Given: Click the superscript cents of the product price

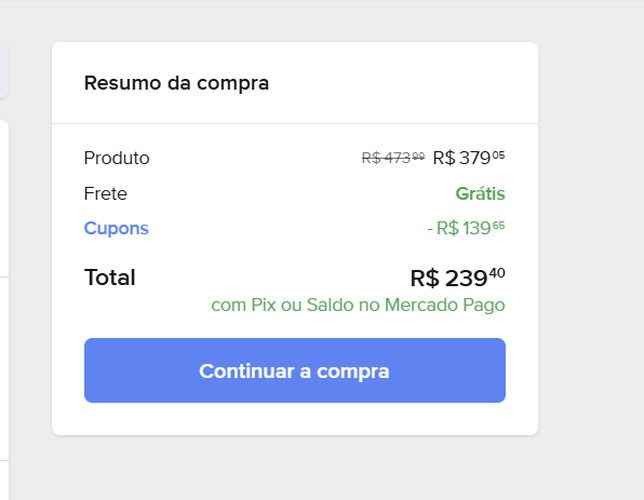Looking at the screenshot, I should (498, 154).
